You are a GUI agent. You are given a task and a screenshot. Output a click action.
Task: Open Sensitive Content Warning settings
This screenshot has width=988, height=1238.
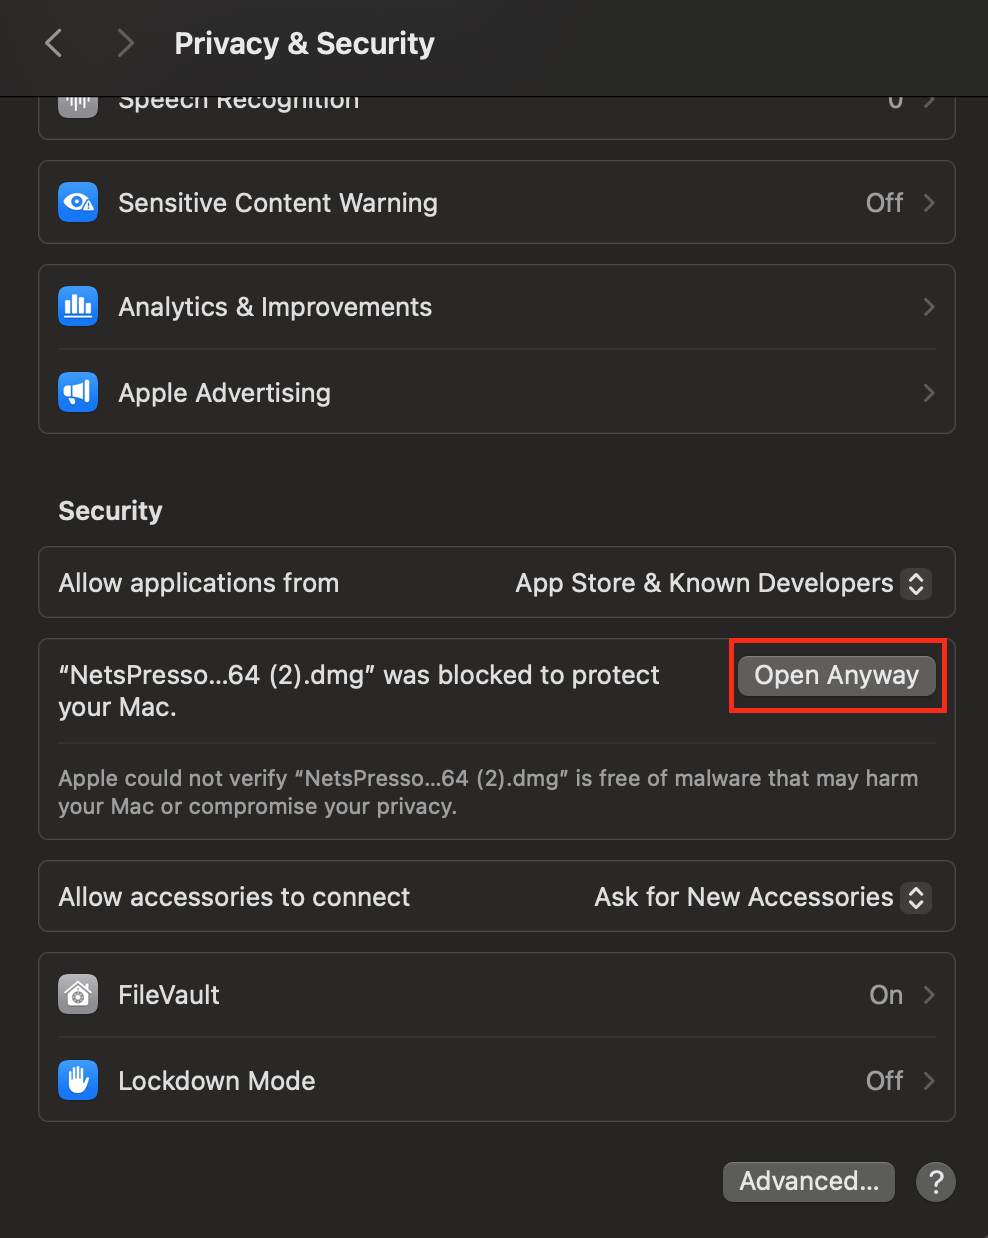[x=497, y=202]
